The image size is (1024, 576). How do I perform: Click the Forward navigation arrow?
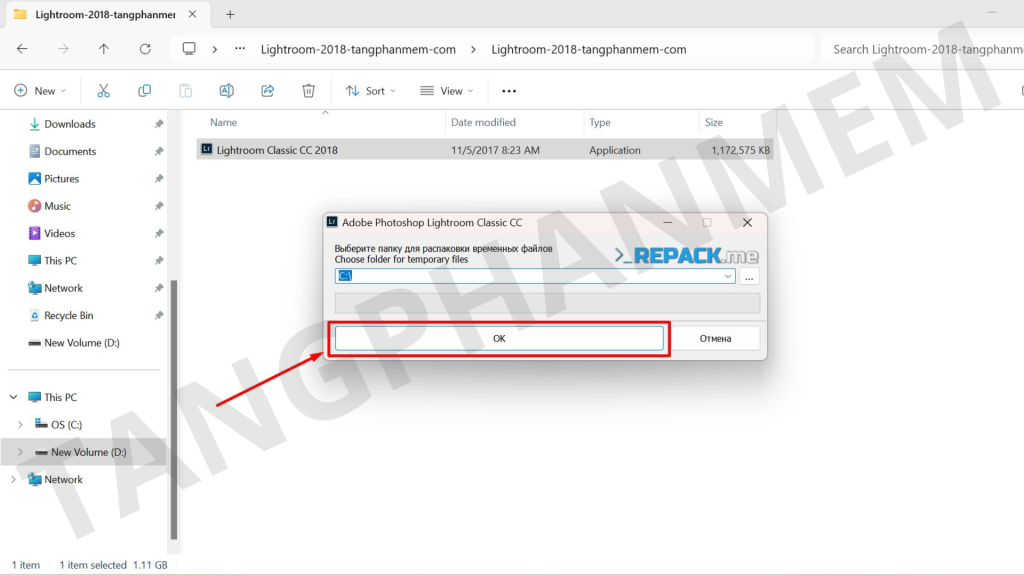63,49
